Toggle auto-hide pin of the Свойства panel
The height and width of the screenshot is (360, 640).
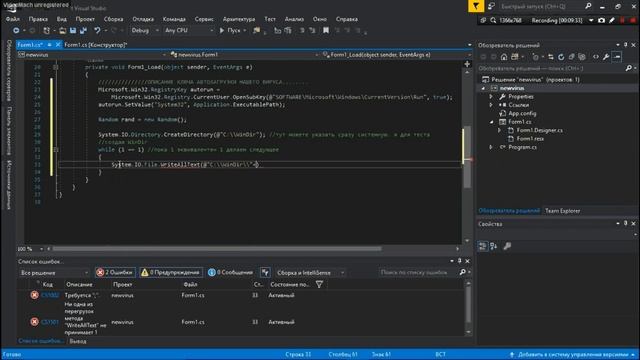(x=625, y=224)
